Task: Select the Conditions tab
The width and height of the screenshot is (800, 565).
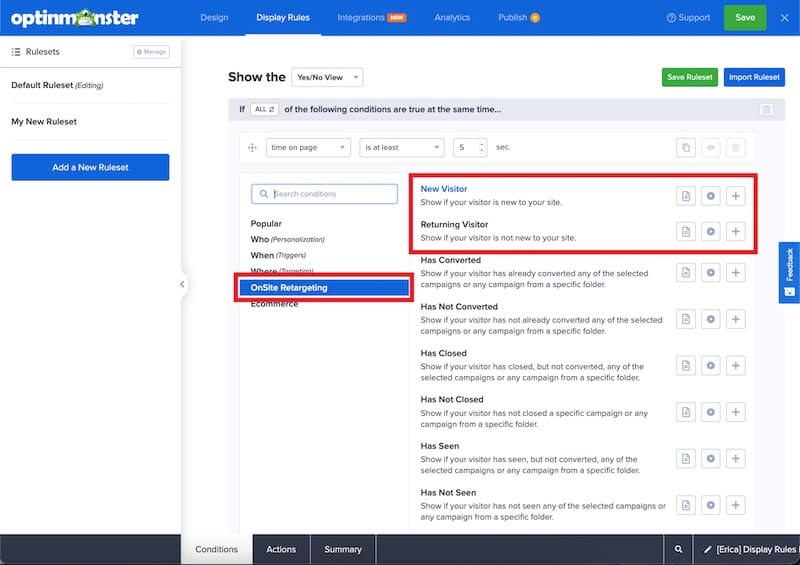Action: 216,550
